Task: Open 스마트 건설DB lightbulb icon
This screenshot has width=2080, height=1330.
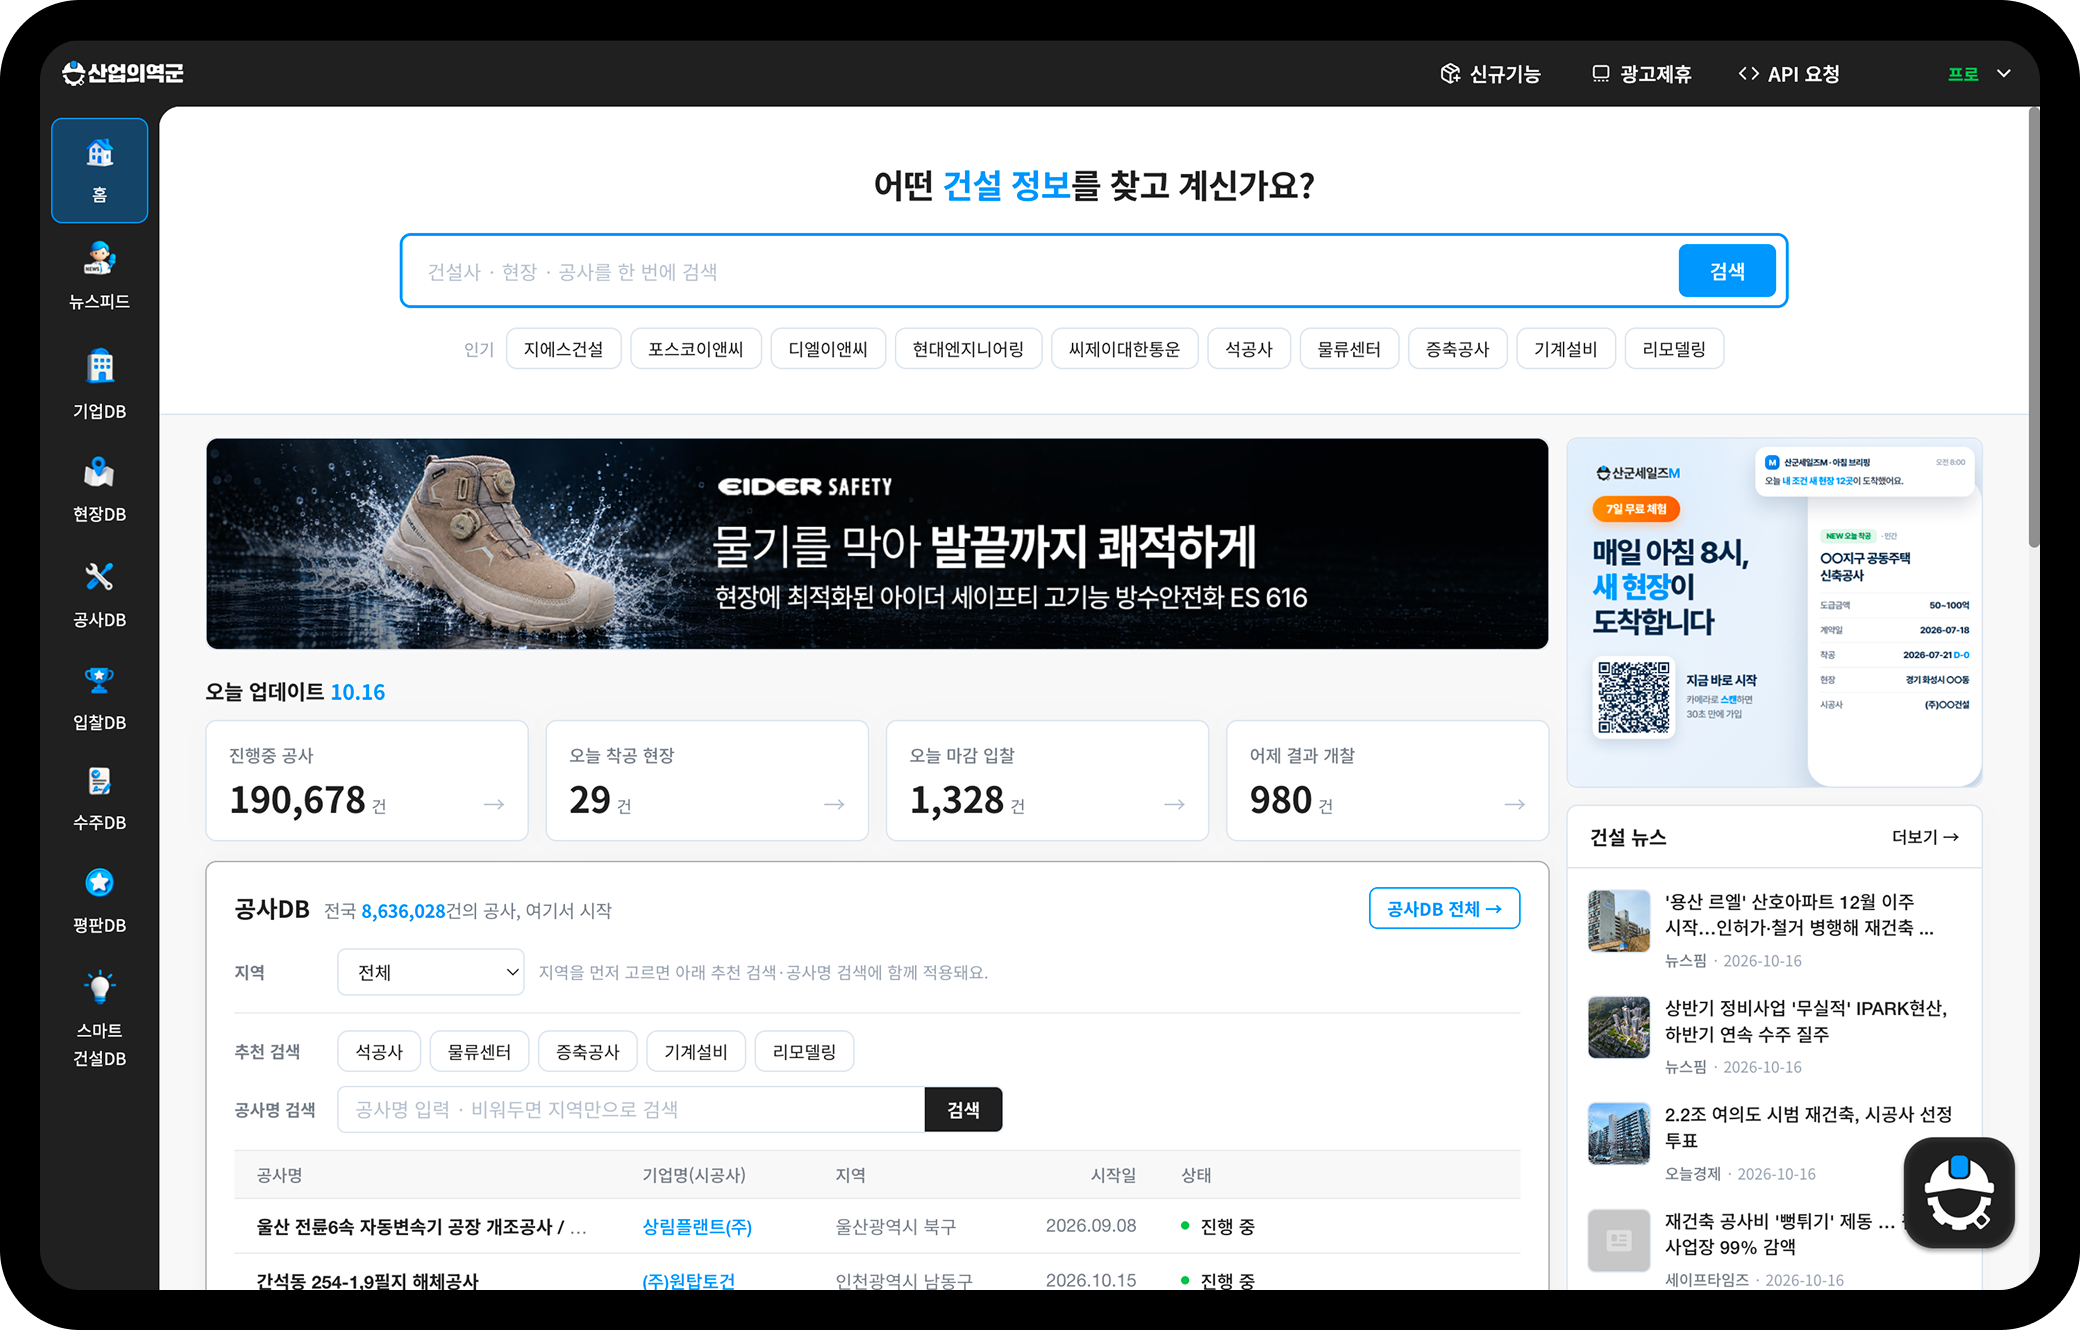Action: 99,1018
